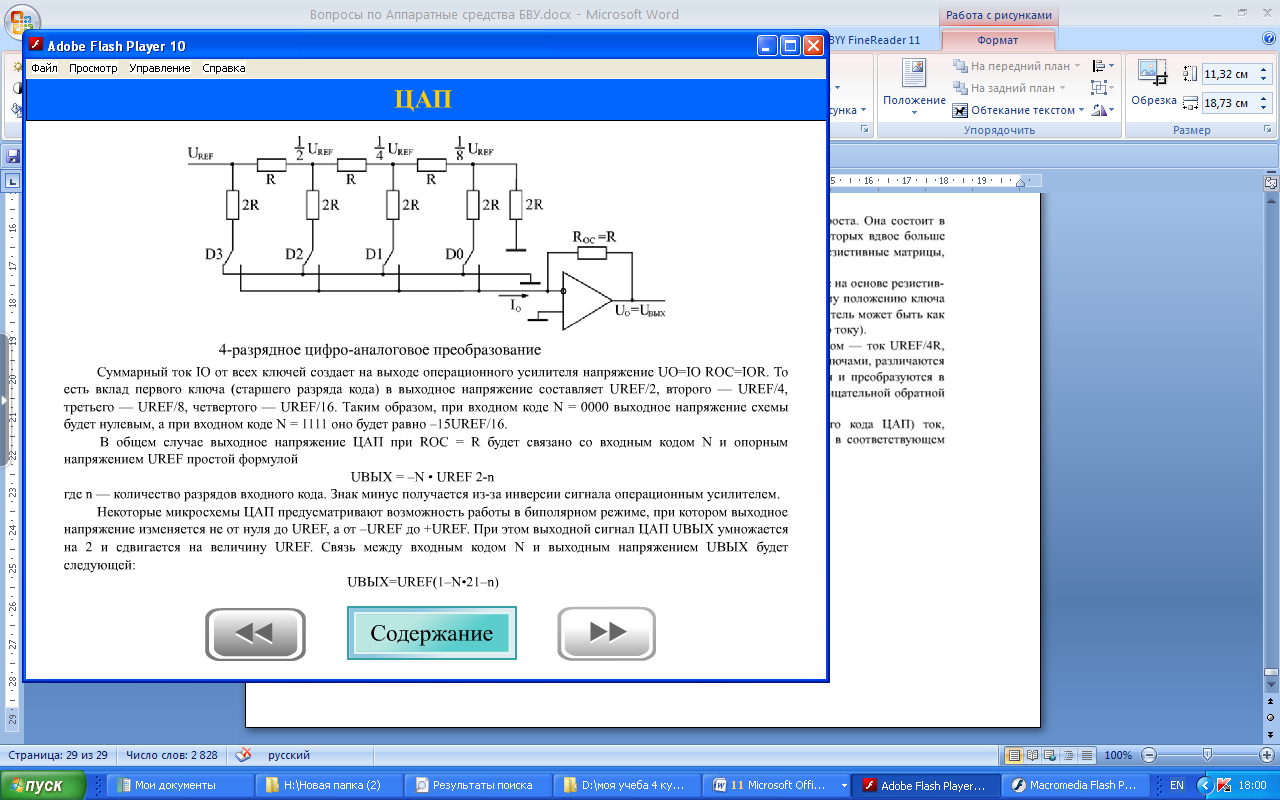Switch to D:\моя учеба taskbar window
The image size is (1280, 800).
coord(626,785)
